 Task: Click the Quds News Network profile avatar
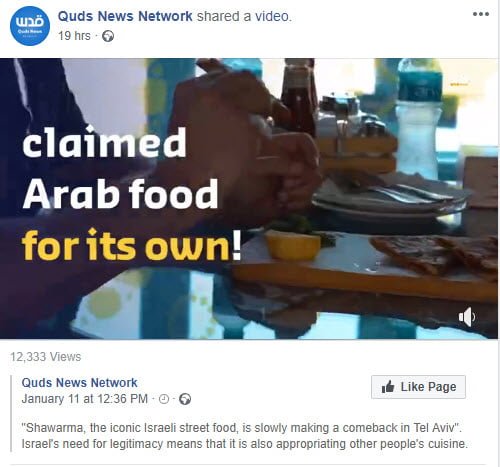30,26
